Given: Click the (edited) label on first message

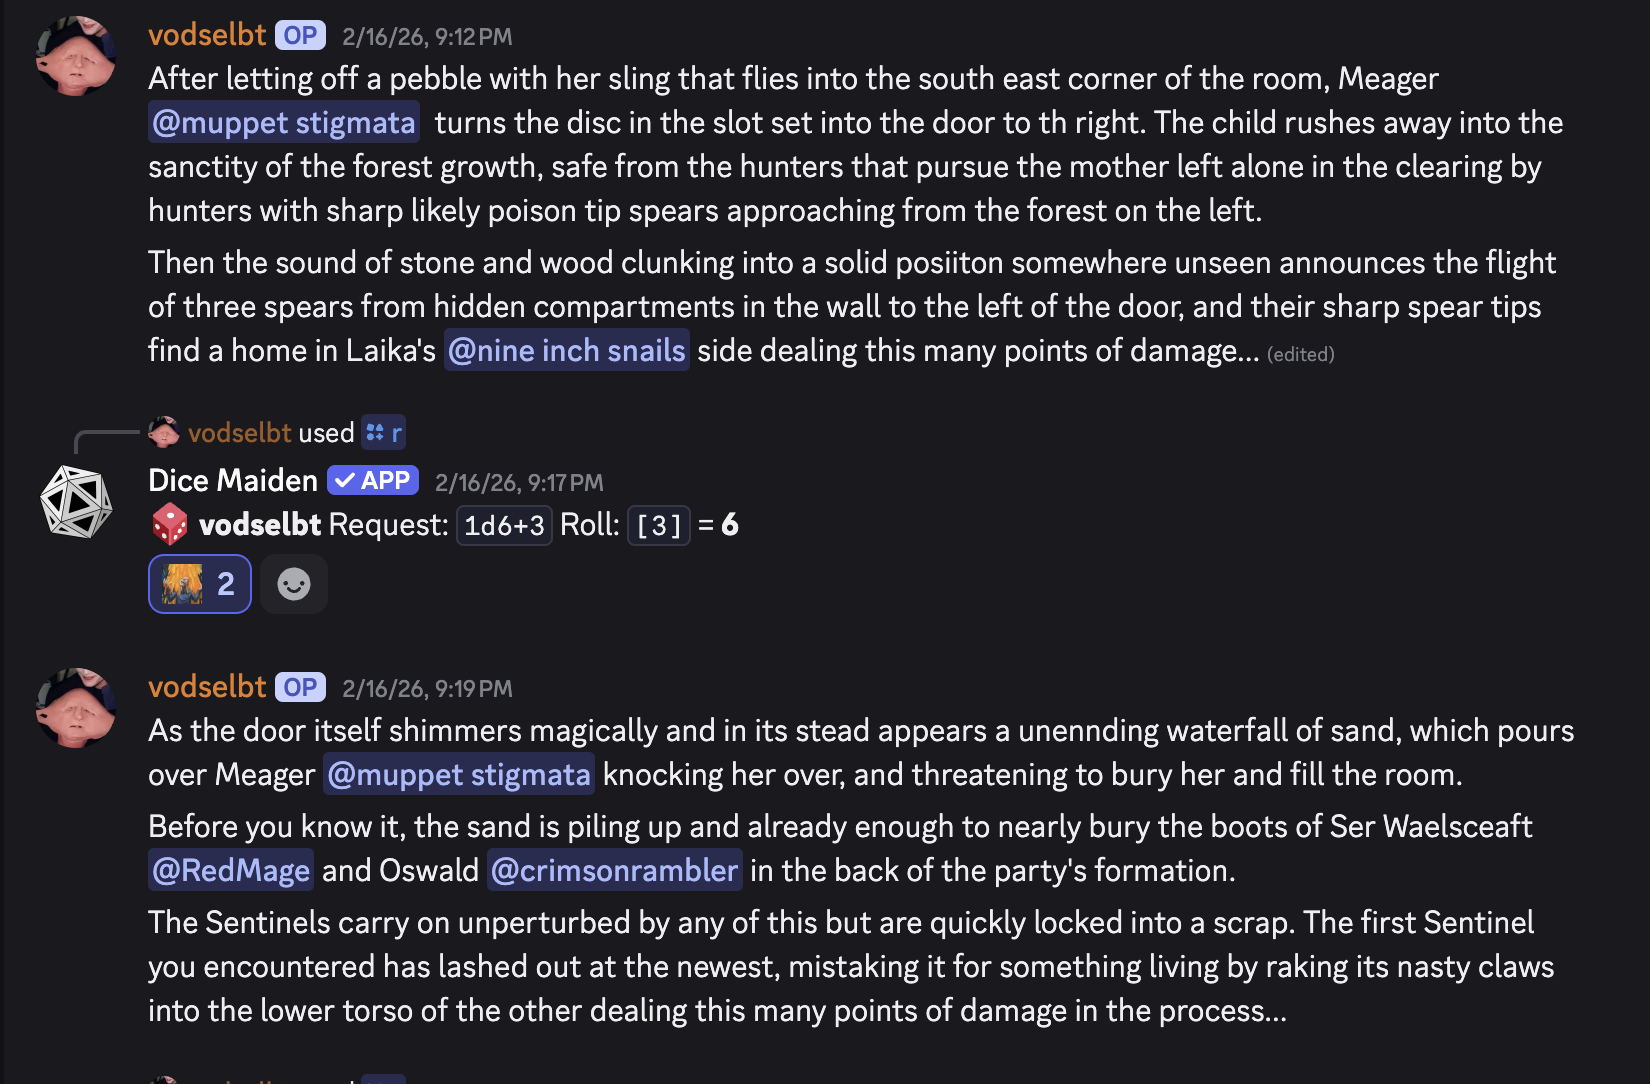Looking at the screenshot, I should (x=1300, y=354).
